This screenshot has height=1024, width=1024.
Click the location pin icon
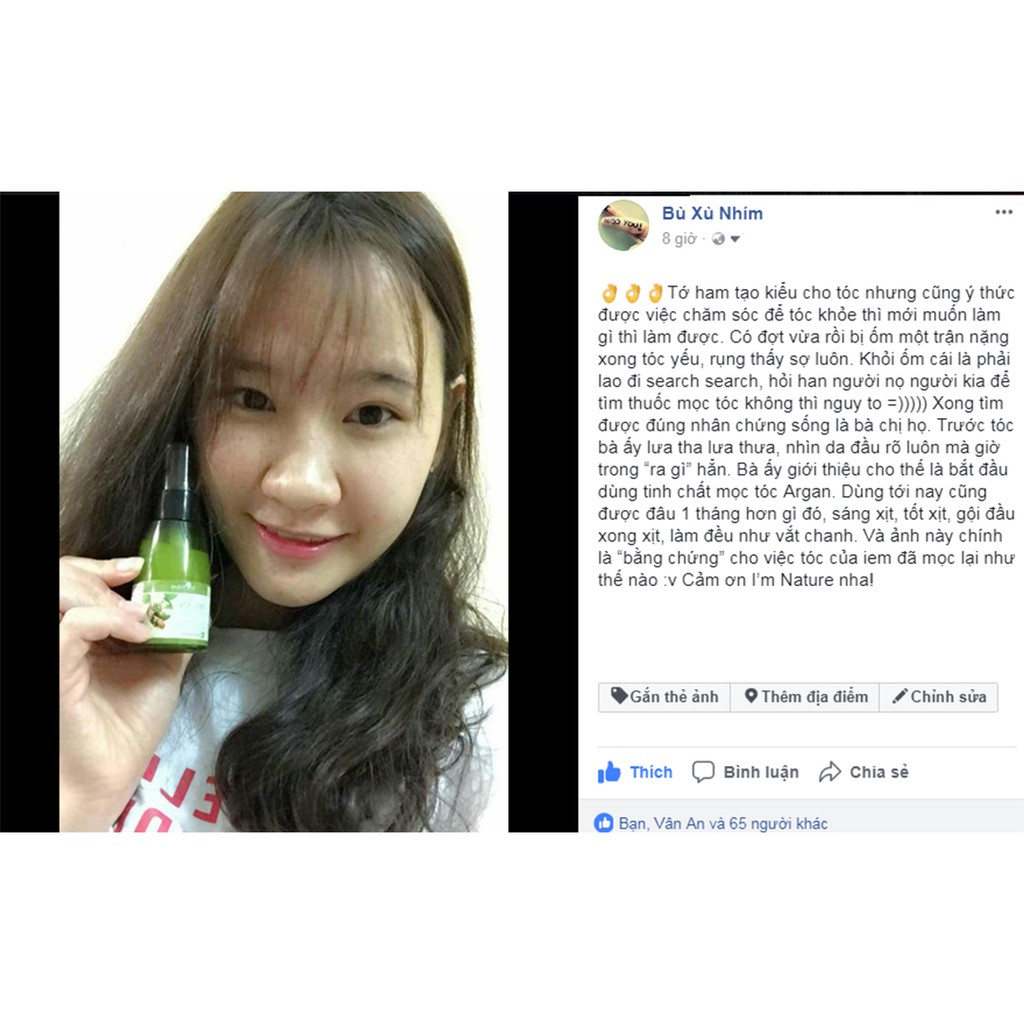[751, 696]
